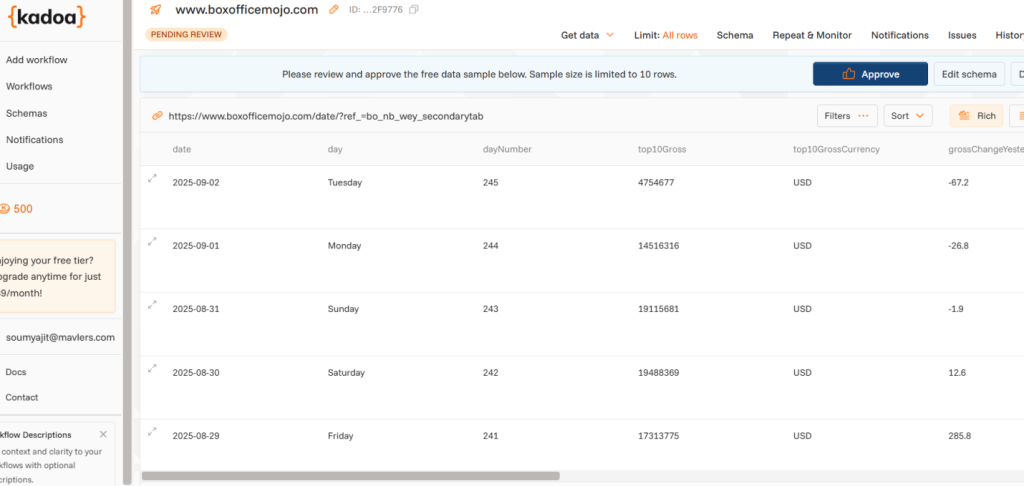Click the cell 19115681

pyautogui.click(x=658, y=310)
